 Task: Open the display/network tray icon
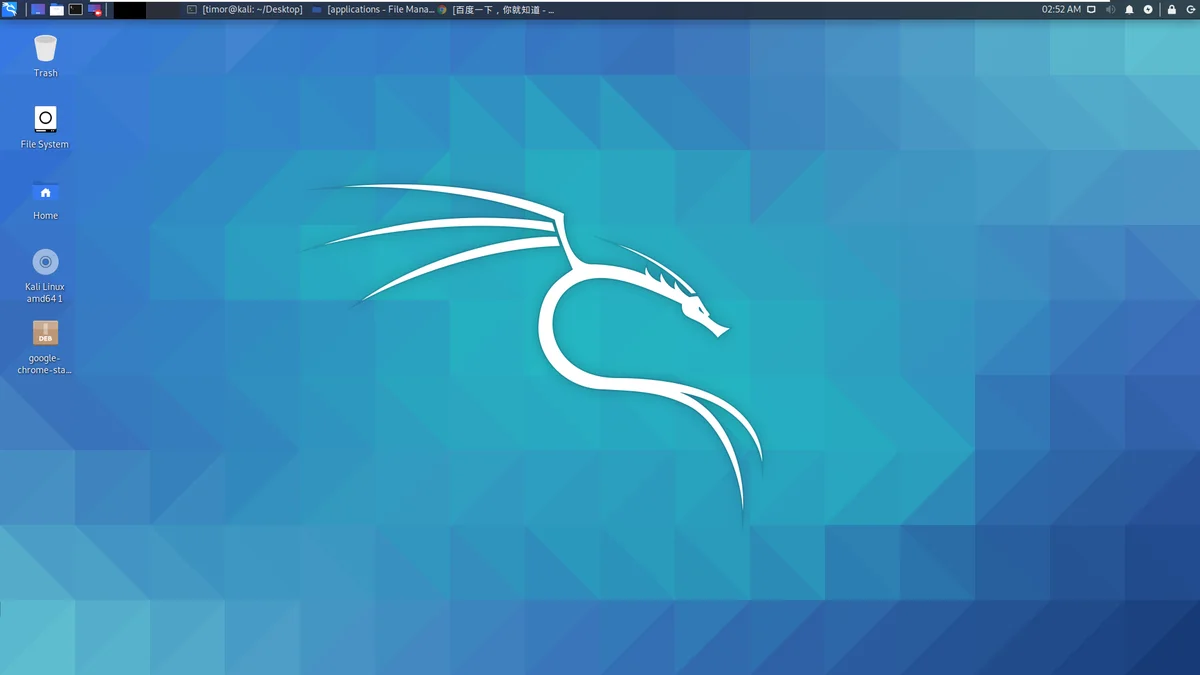tap(1091, 9)
